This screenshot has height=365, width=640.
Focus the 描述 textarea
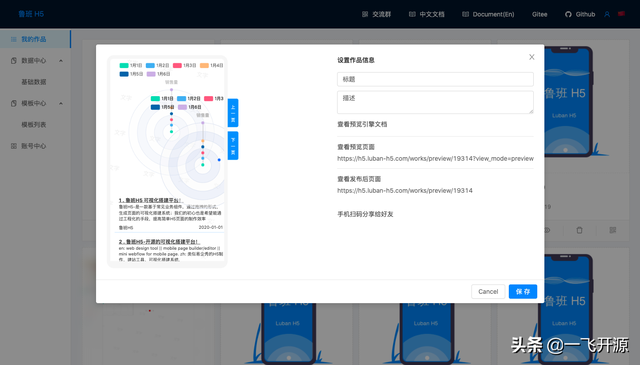(435, 102)
